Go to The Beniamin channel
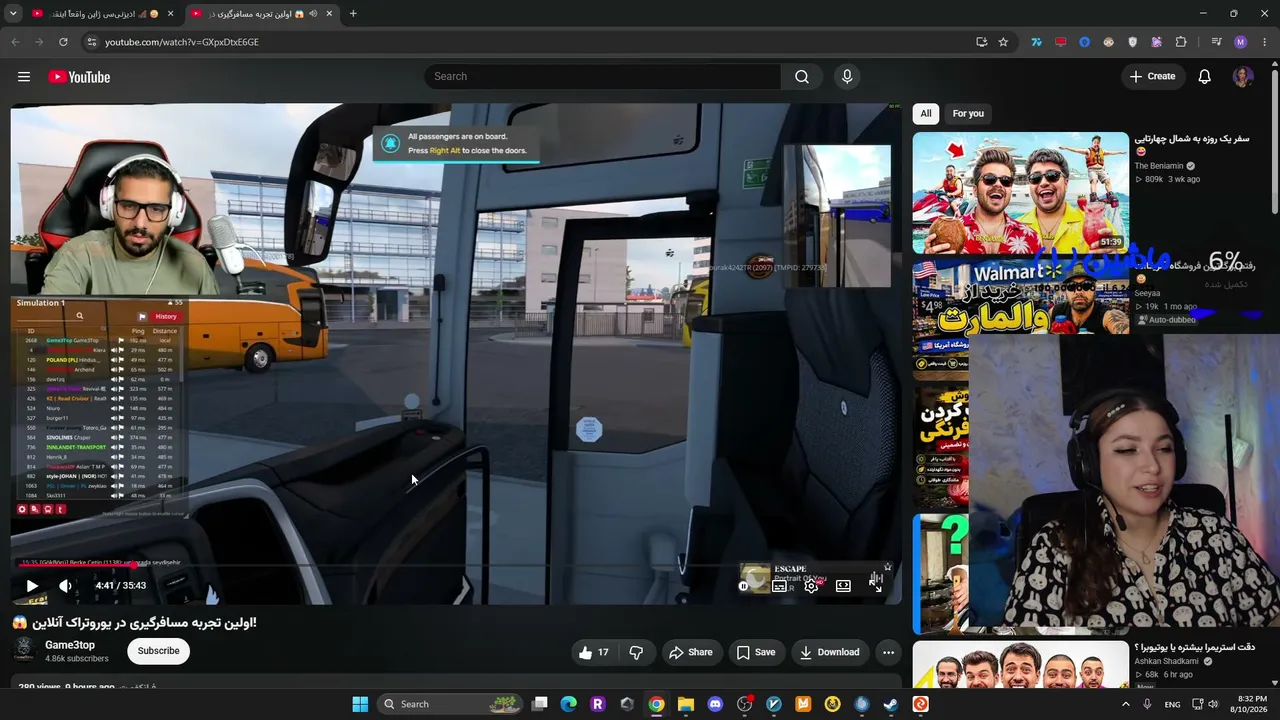Viewport: 1280px width, 720px height. click(x=1158, y=166)
